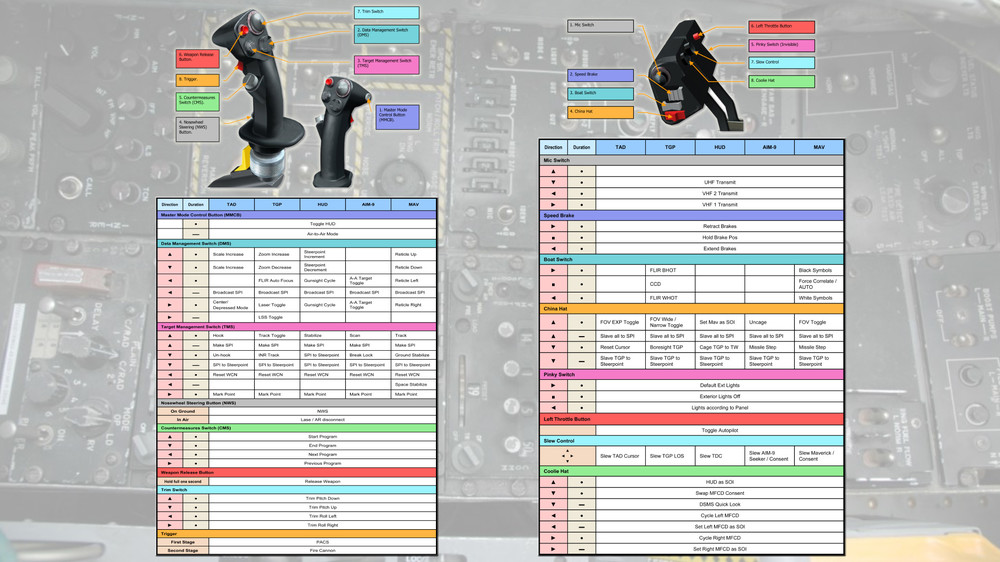Image resolution: width=1000 pixels, height=562 pixels.
Task: Click the 'Trim Pitch Down' cell
Action: [323, 499]
